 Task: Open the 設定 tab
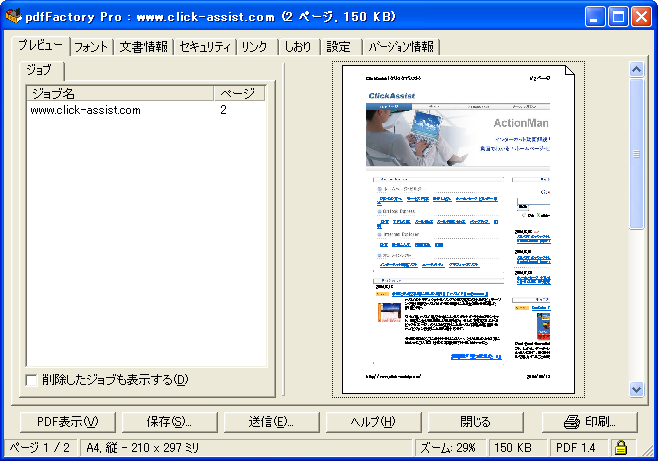pyautogui.click(x=341, y=47)
